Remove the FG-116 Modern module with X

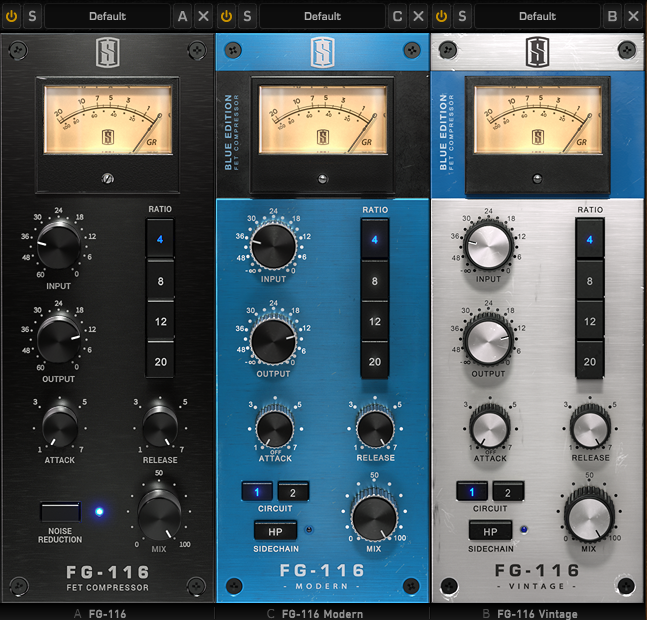click(x=418, y=16)
